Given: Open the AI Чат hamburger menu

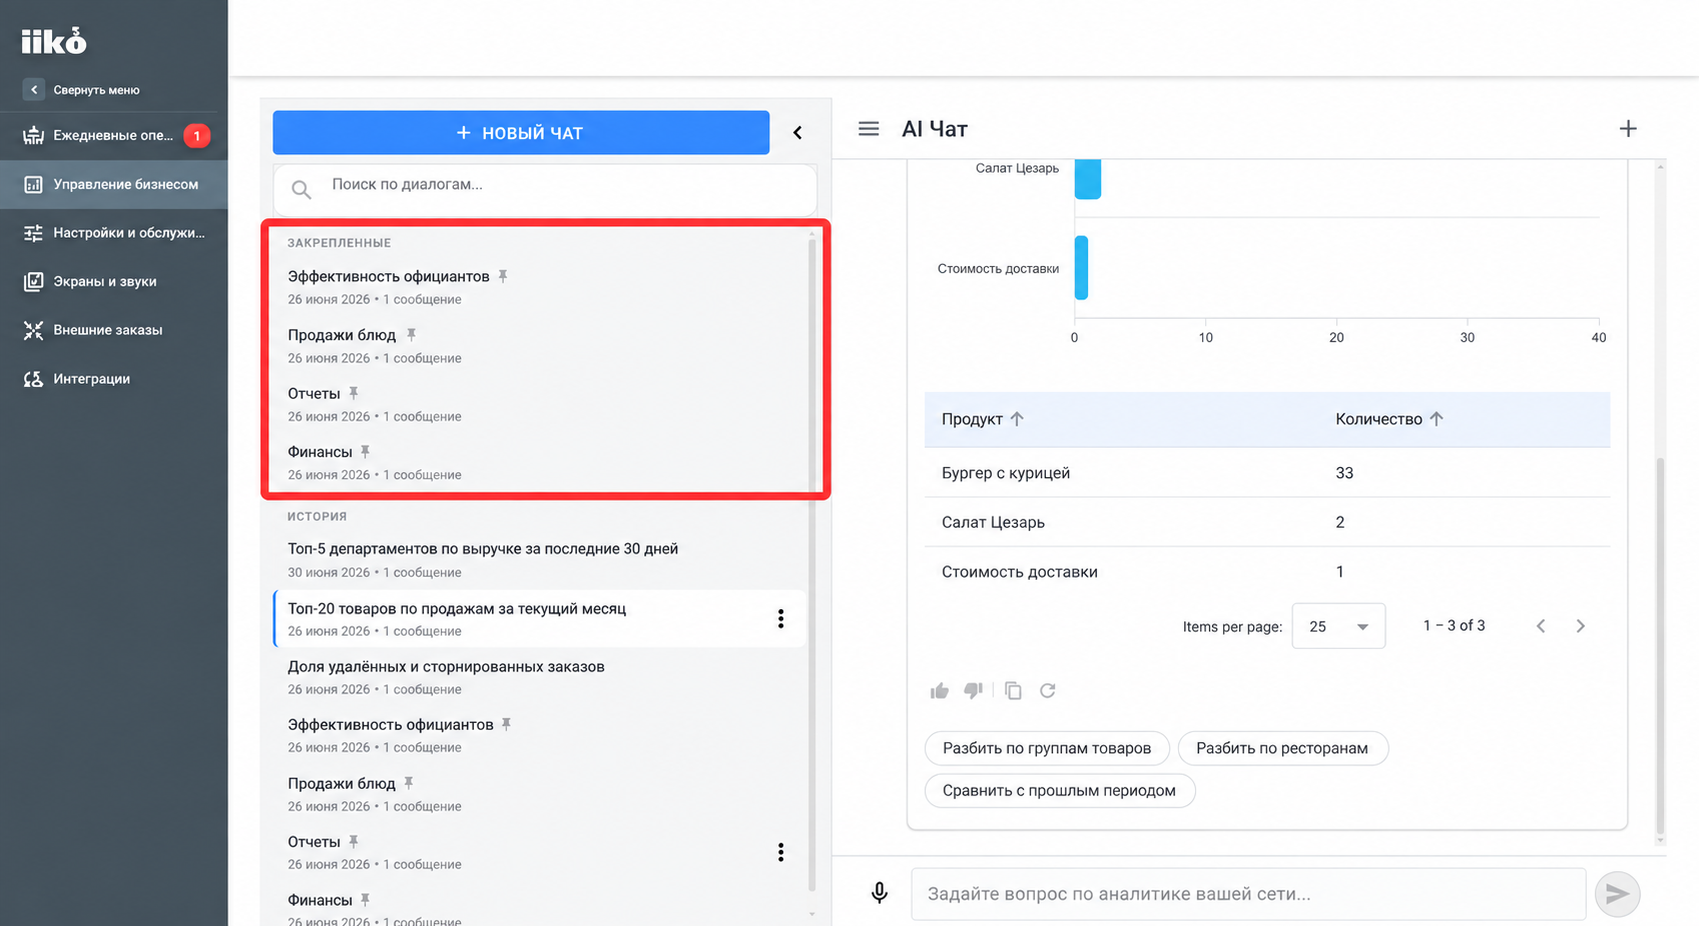Looking at the screenshot, I should pyautogui.click(x=869, y=129).
